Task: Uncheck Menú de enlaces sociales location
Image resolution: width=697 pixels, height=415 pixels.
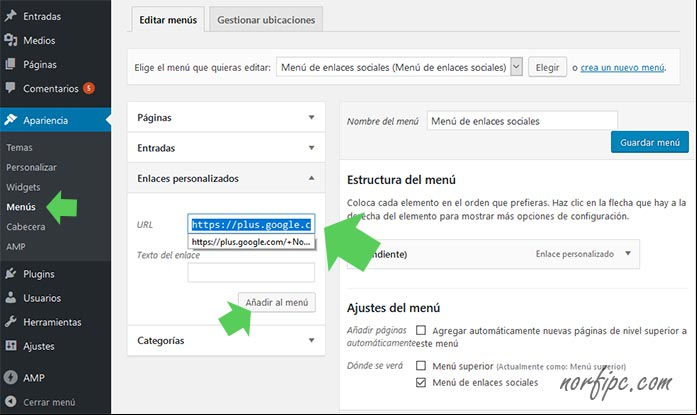Action: click(421, 382)
